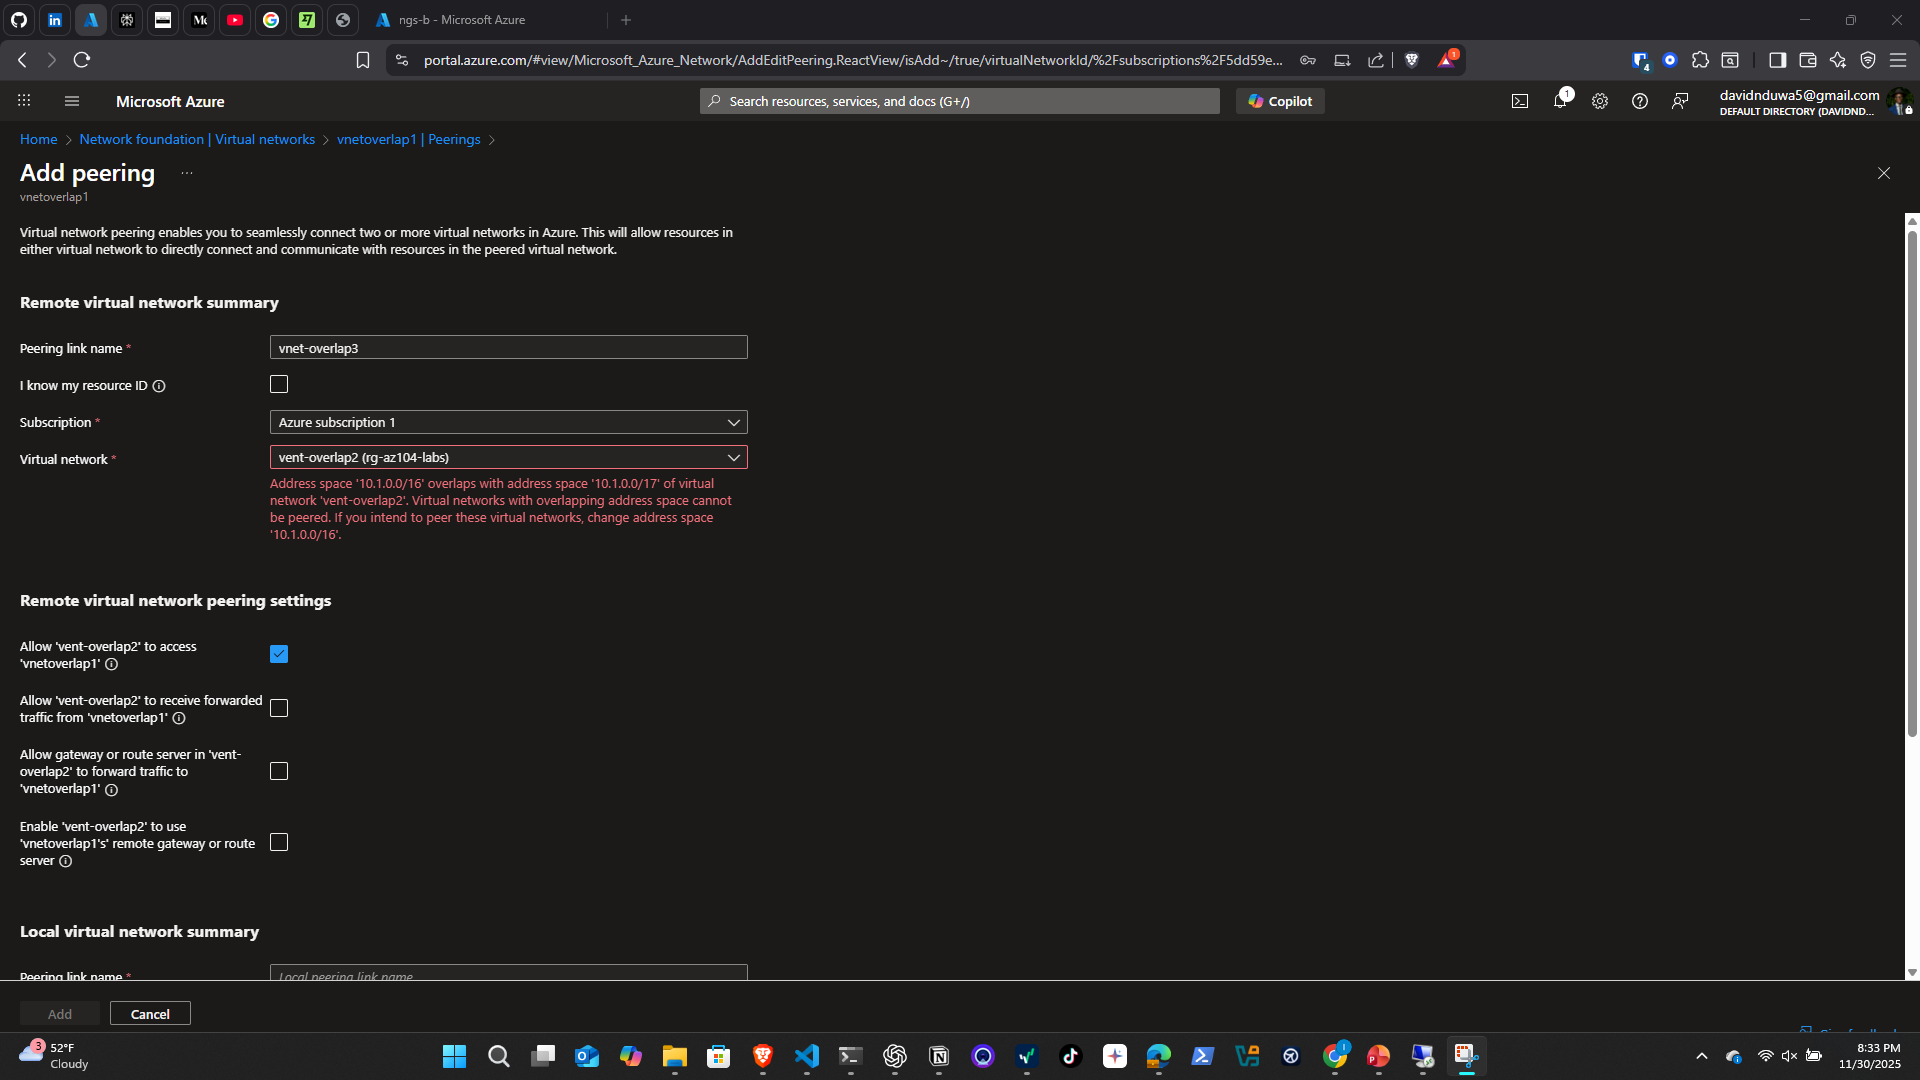
Task: Open Brave Shields icon in address bar
Action: coord(1412,60)
